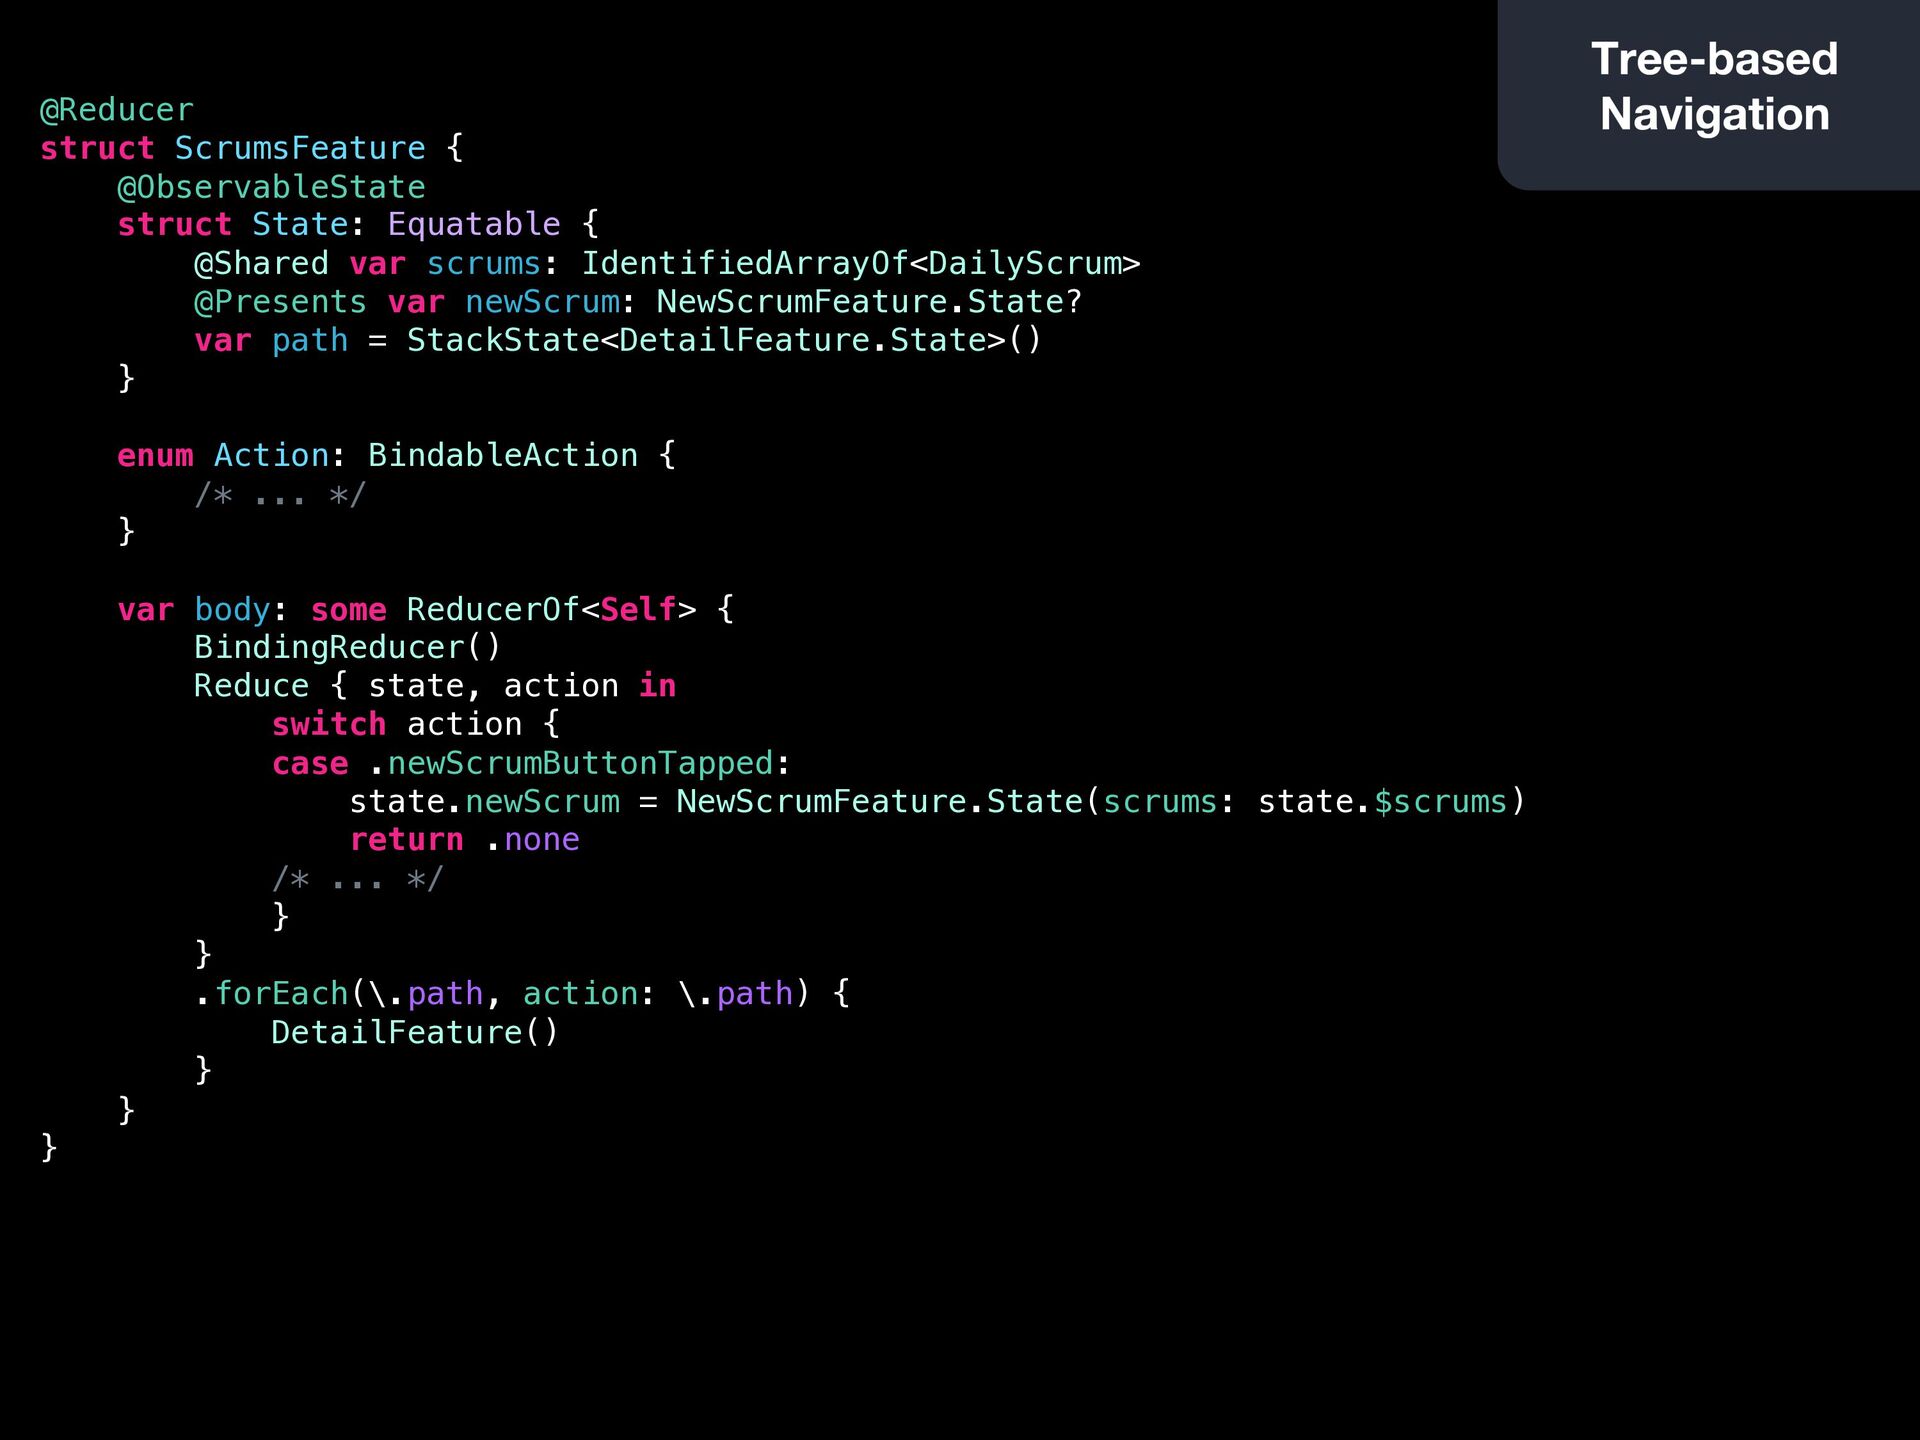Select IdentifiedArrayOf<DailyScrum> type text

coord(861,263)
